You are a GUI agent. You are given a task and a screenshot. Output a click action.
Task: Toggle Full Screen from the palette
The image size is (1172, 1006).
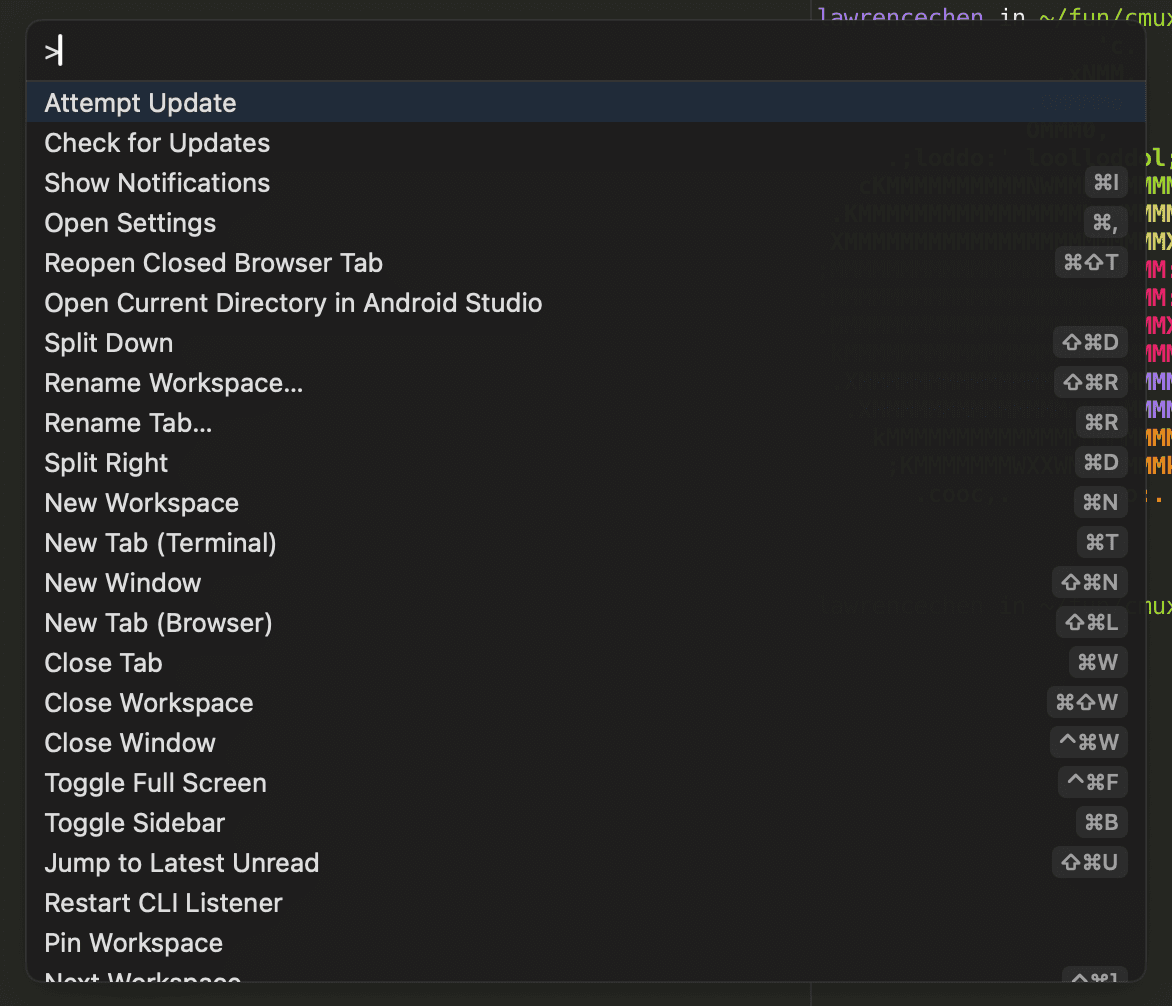tap(155, 783)
